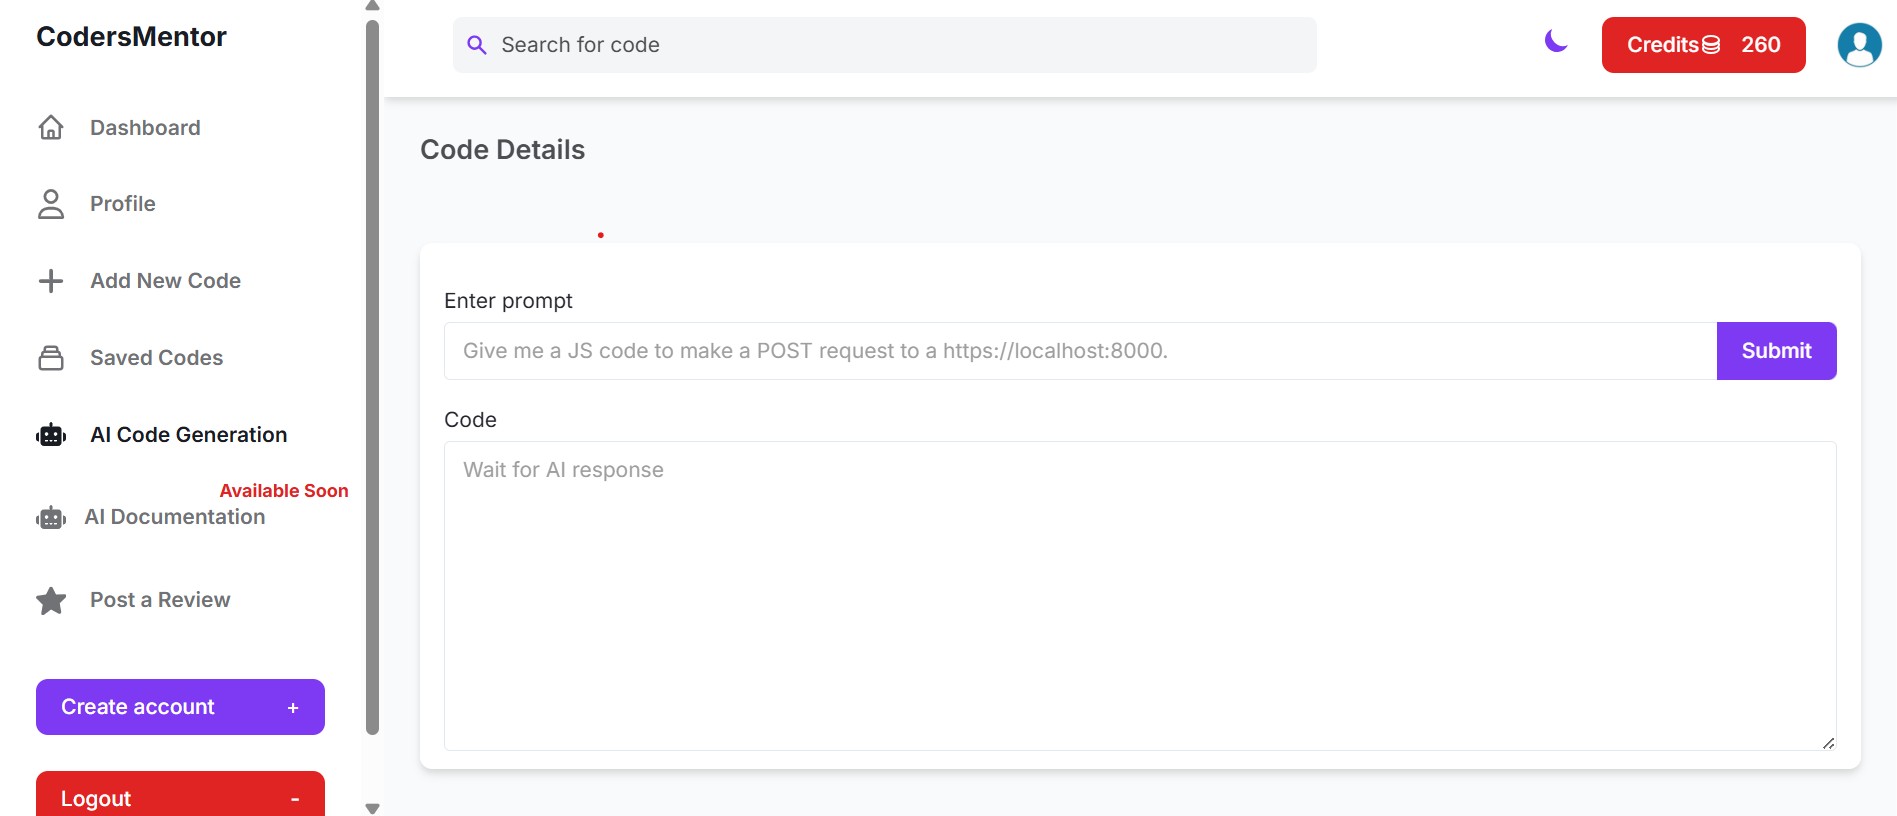Click the Logout button

click(180, 794)
